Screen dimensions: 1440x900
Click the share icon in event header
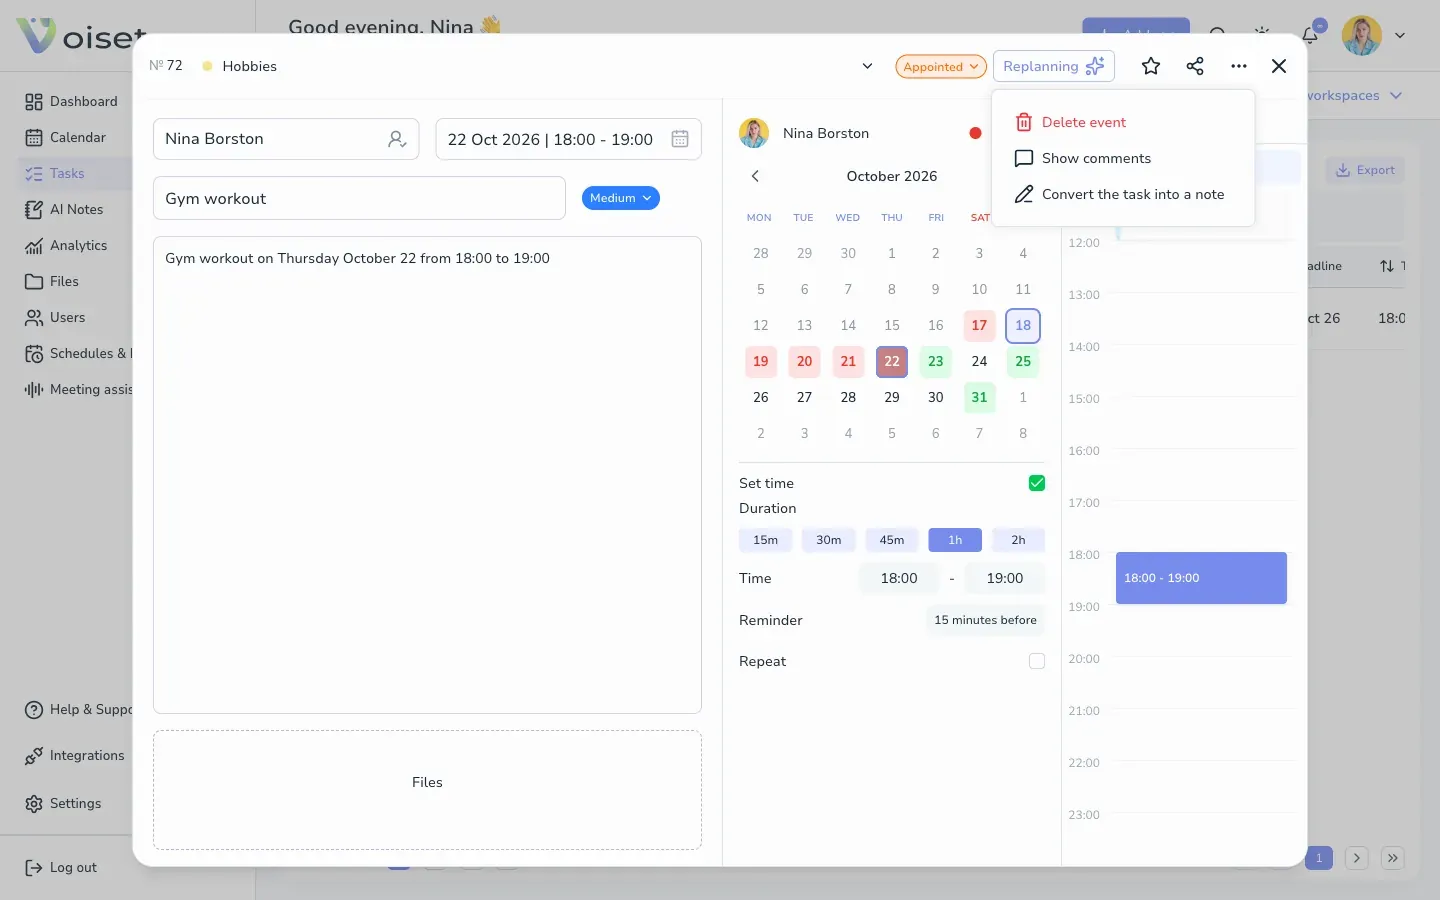(x=1195, y=66)
